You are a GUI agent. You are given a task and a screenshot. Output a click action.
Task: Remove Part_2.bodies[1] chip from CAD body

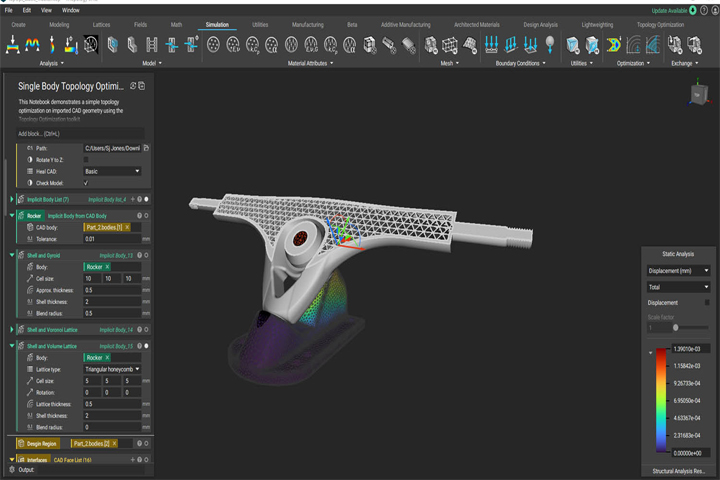(x=127, y=227)
